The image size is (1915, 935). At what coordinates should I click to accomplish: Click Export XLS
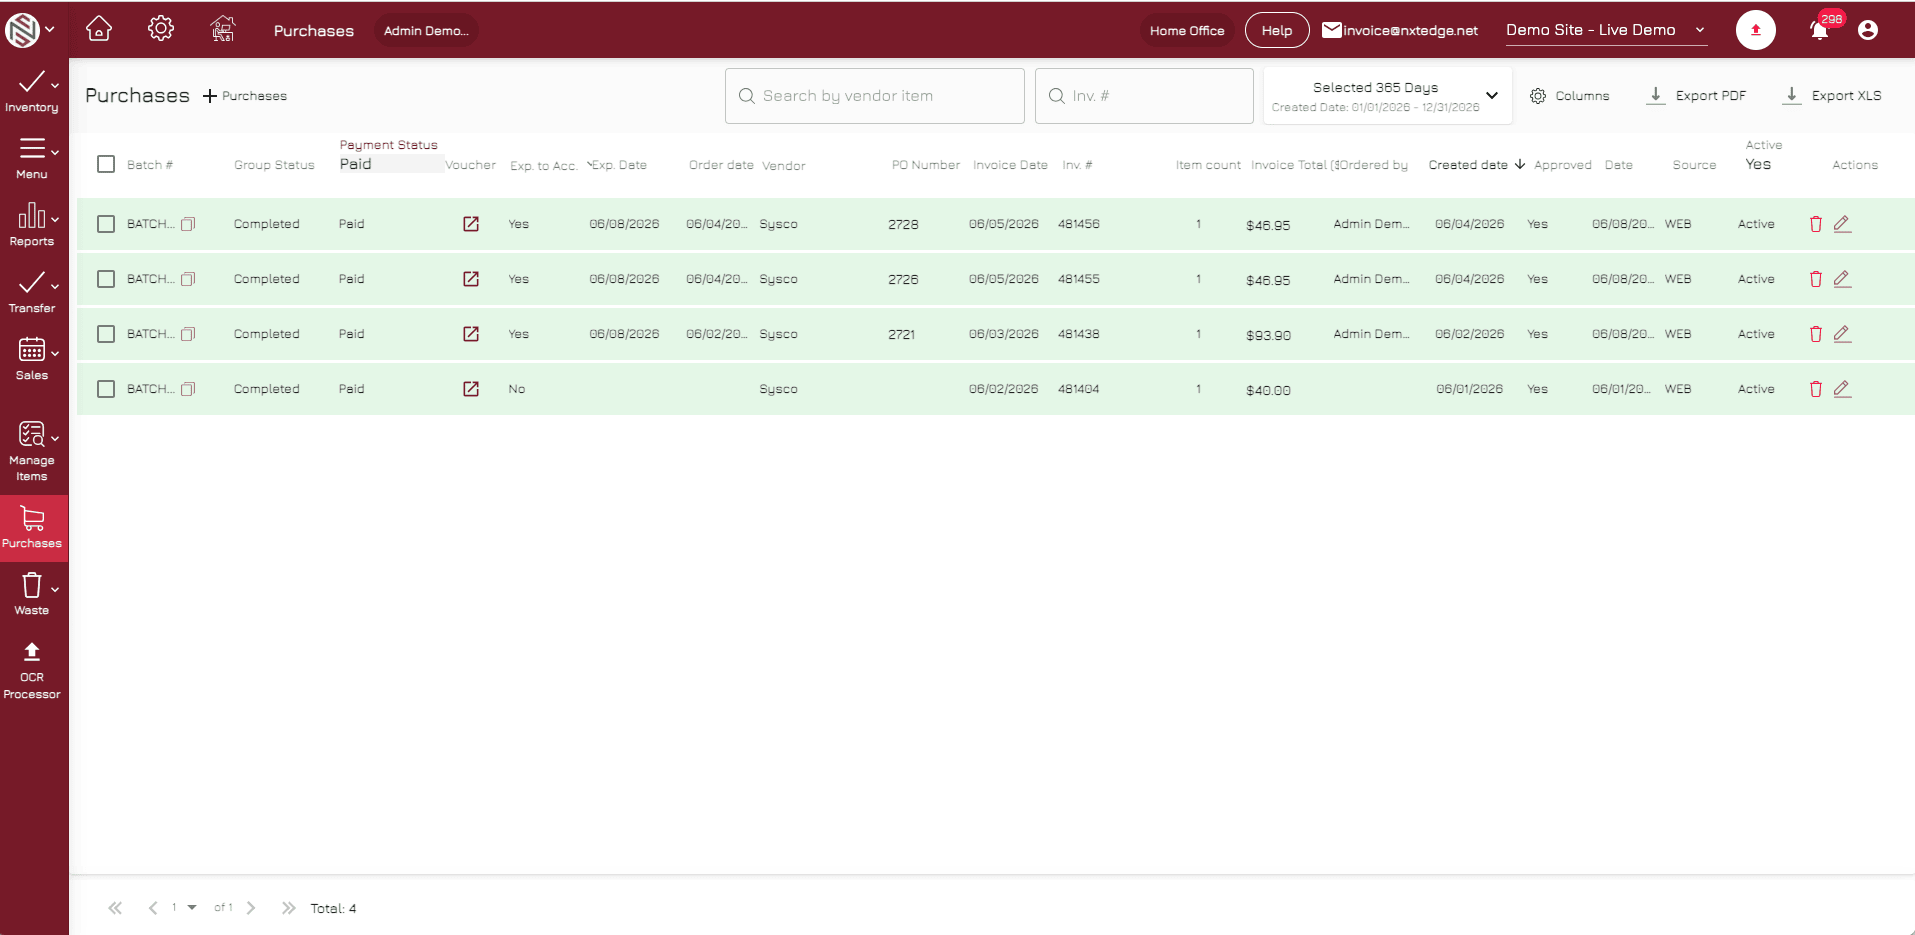tap(1833, 96)
